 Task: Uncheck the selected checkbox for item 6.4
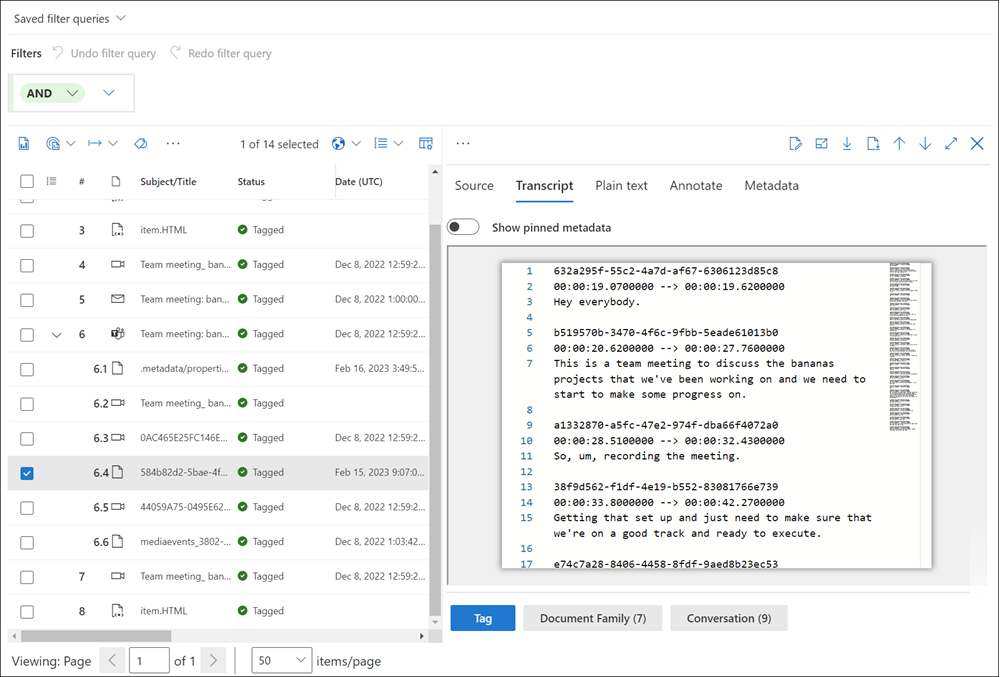(26, 472)
